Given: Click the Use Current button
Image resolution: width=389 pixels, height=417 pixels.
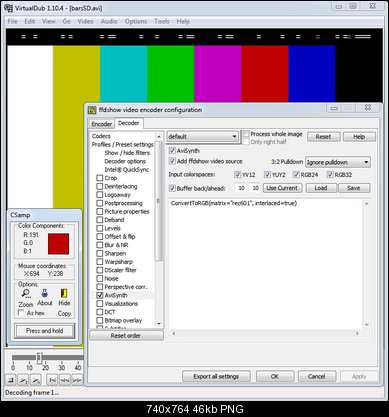Looking at the screenshot, I should click(282, 188).
